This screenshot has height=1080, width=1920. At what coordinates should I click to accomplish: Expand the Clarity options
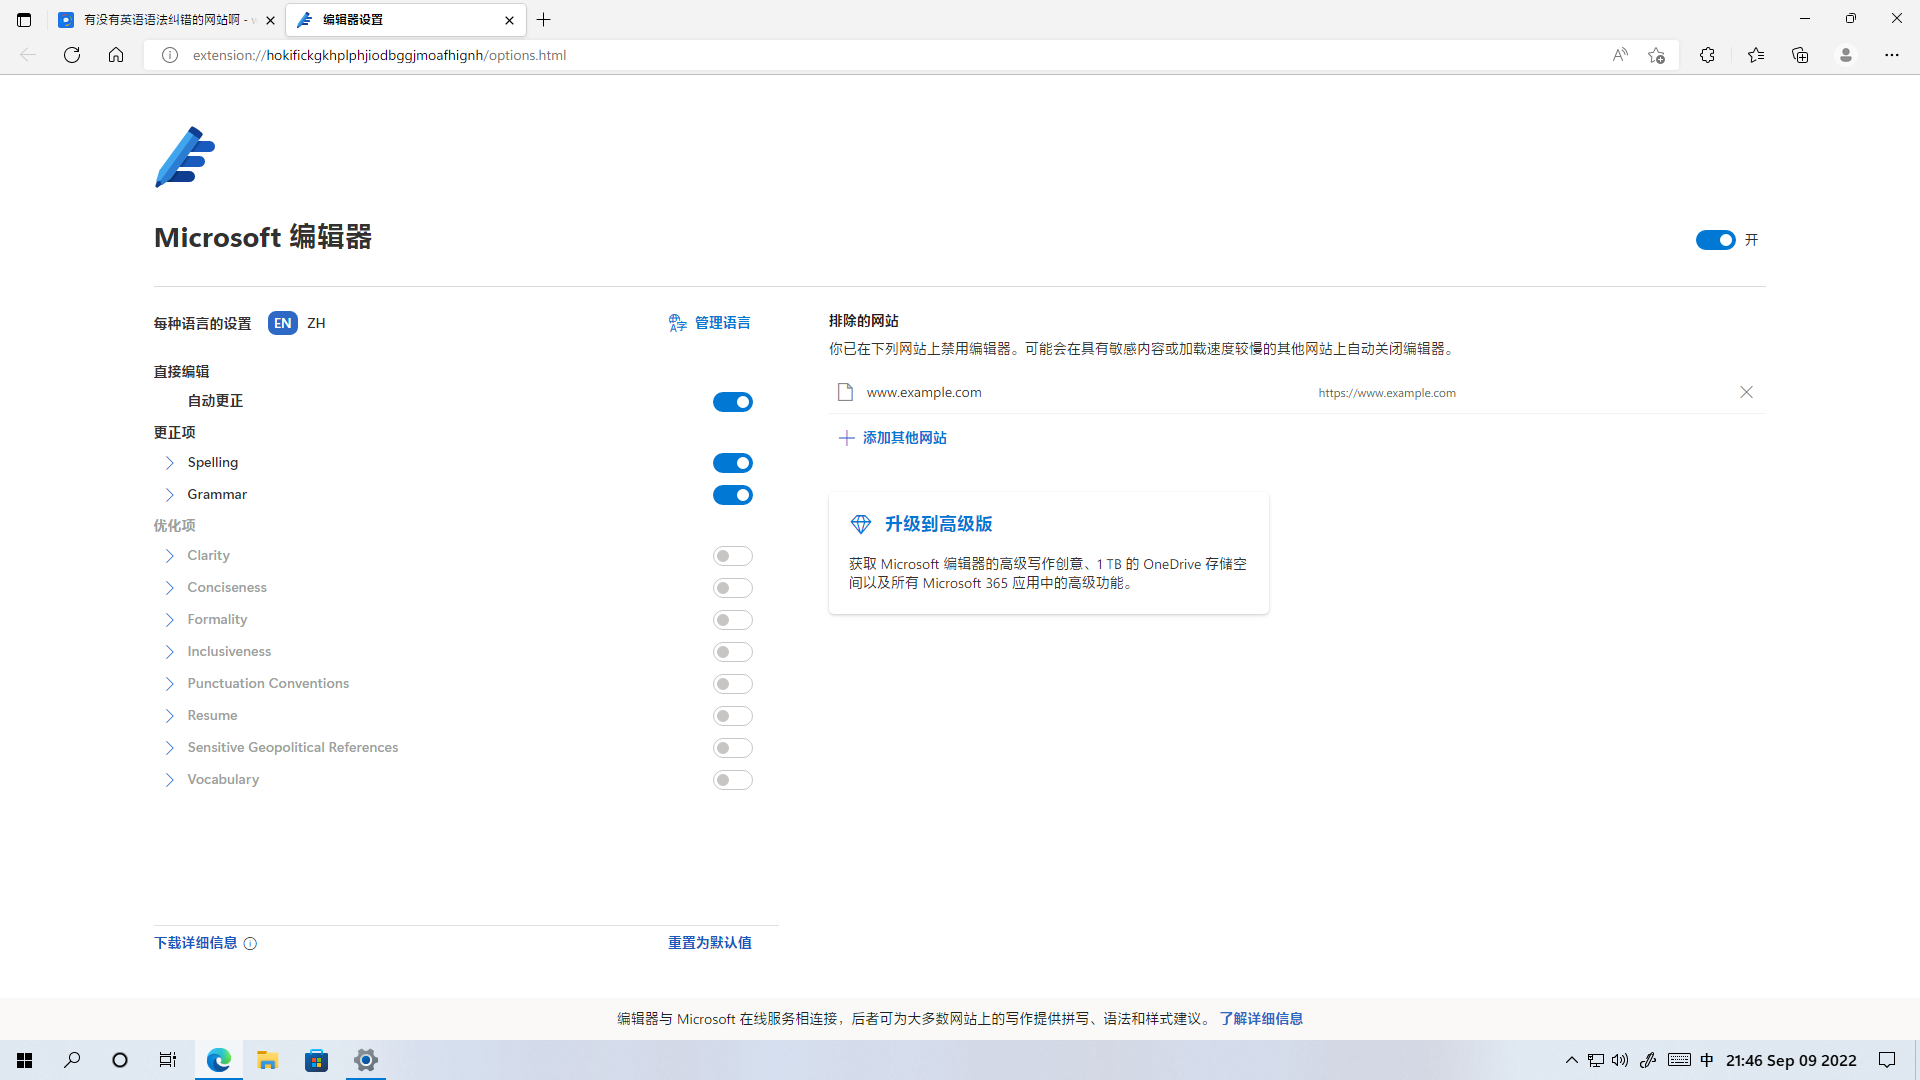point(169,556)
